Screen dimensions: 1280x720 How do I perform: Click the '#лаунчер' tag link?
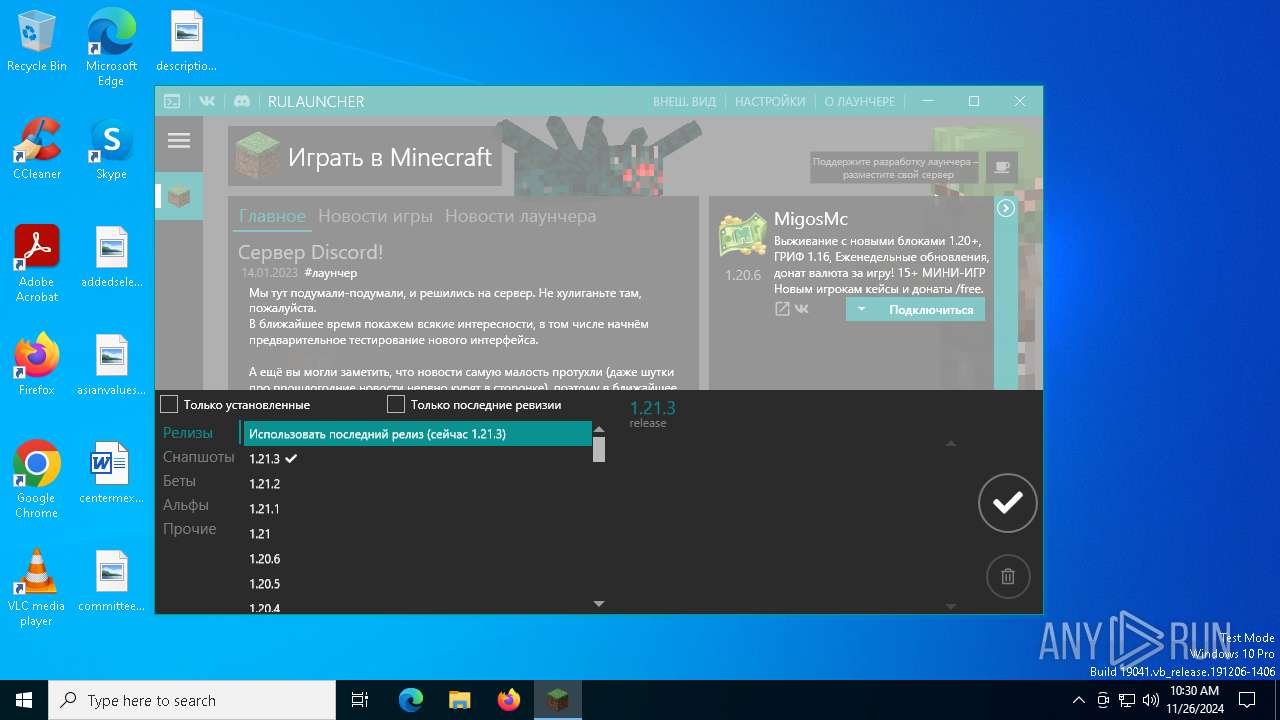(331, 272)
